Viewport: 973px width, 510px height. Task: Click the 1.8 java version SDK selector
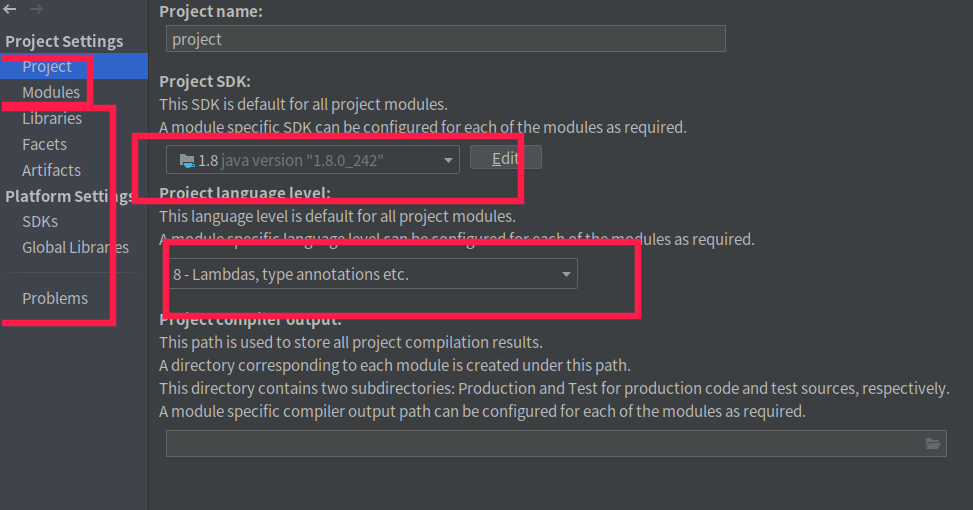point(313,160)
